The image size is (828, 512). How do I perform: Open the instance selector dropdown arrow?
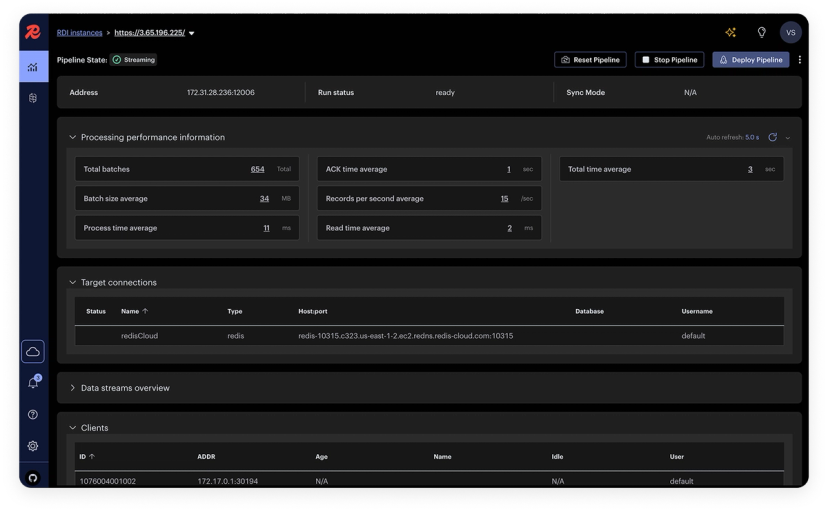192,33
